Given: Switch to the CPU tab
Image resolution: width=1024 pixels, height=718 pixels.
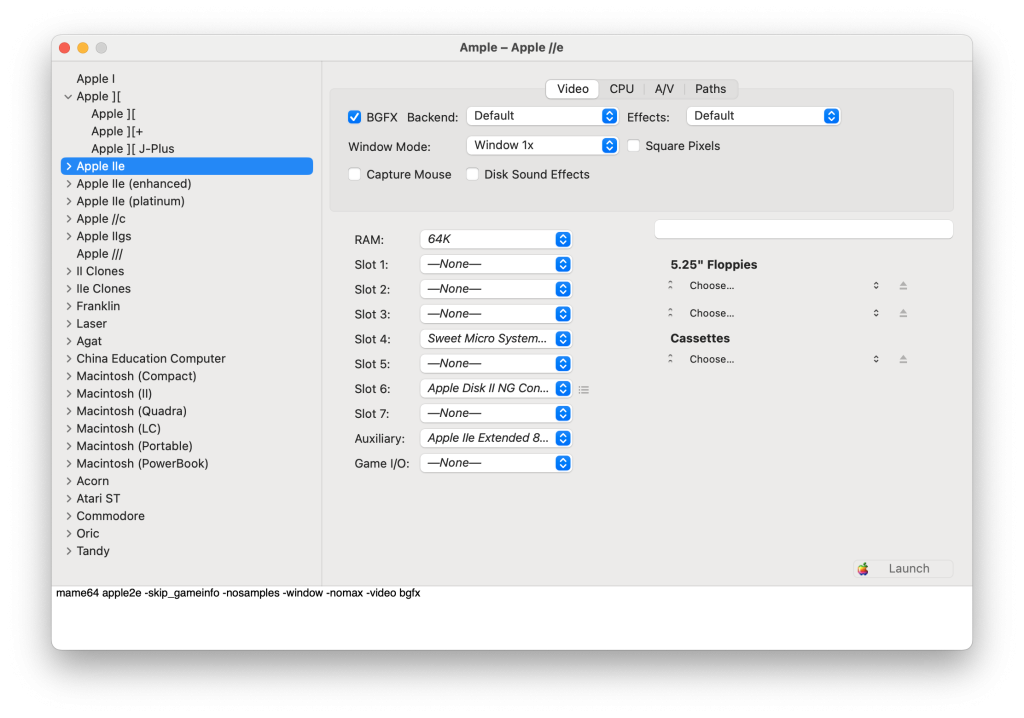Looking at the screenshot, I should [621, 88].
